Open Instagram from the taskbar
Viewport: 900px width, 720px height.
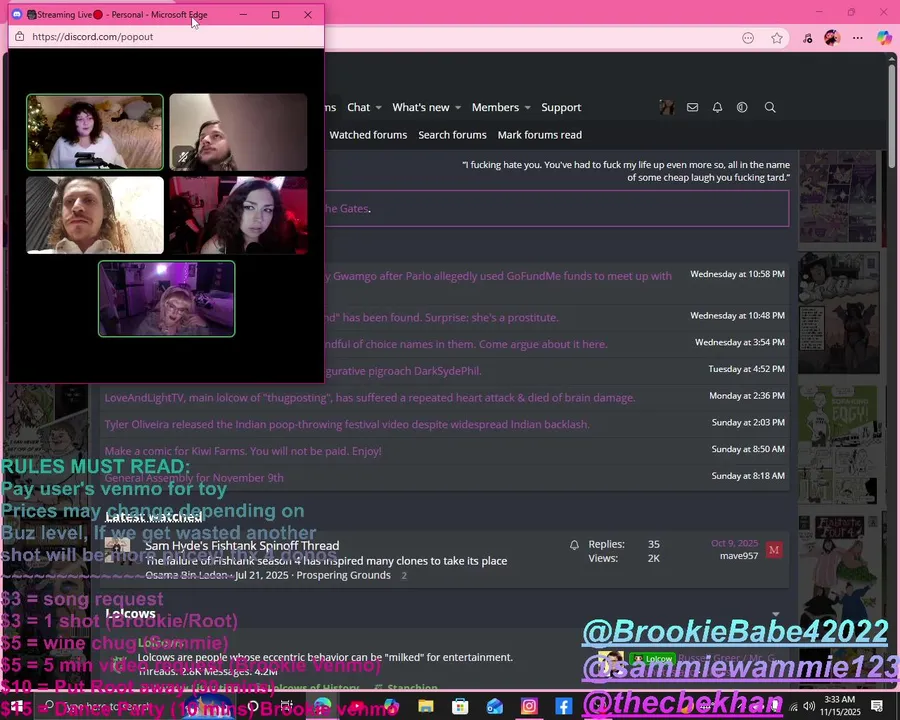point(529,706)
